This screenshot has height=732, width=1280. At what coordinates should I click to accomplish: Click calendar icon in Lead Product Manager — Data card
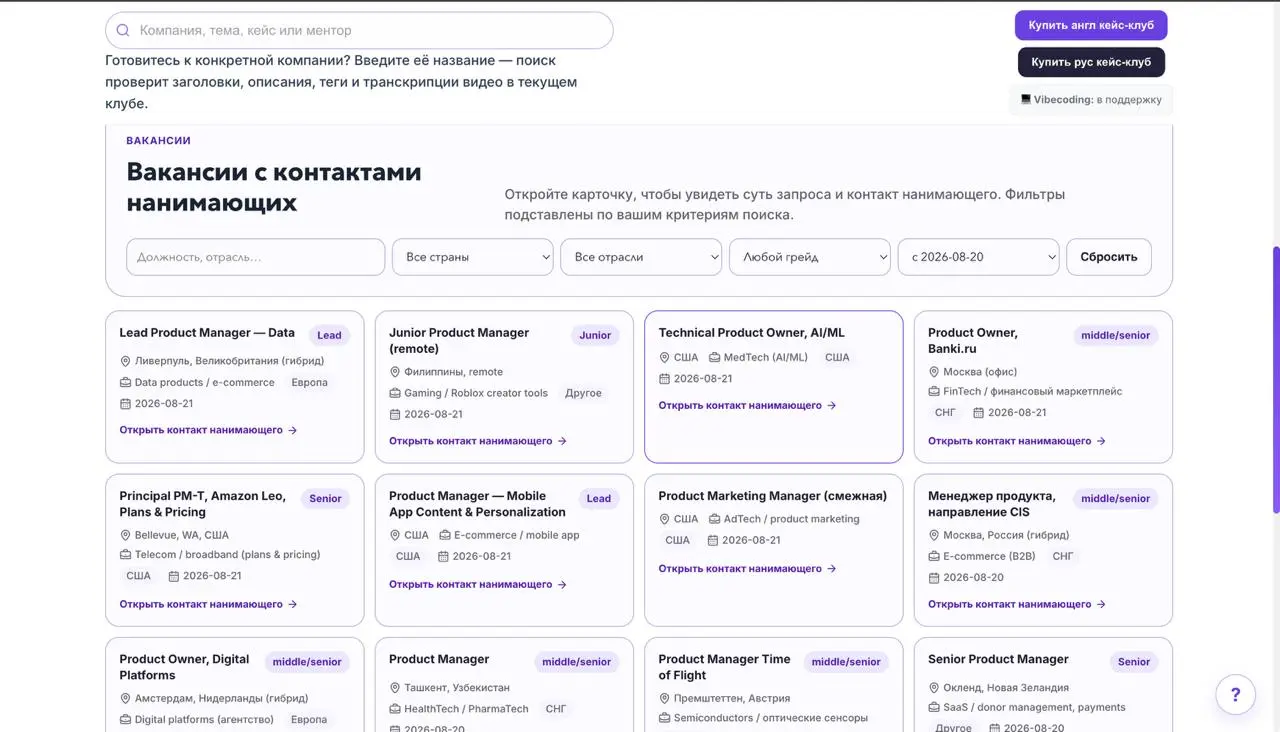(x=126, y=404)
